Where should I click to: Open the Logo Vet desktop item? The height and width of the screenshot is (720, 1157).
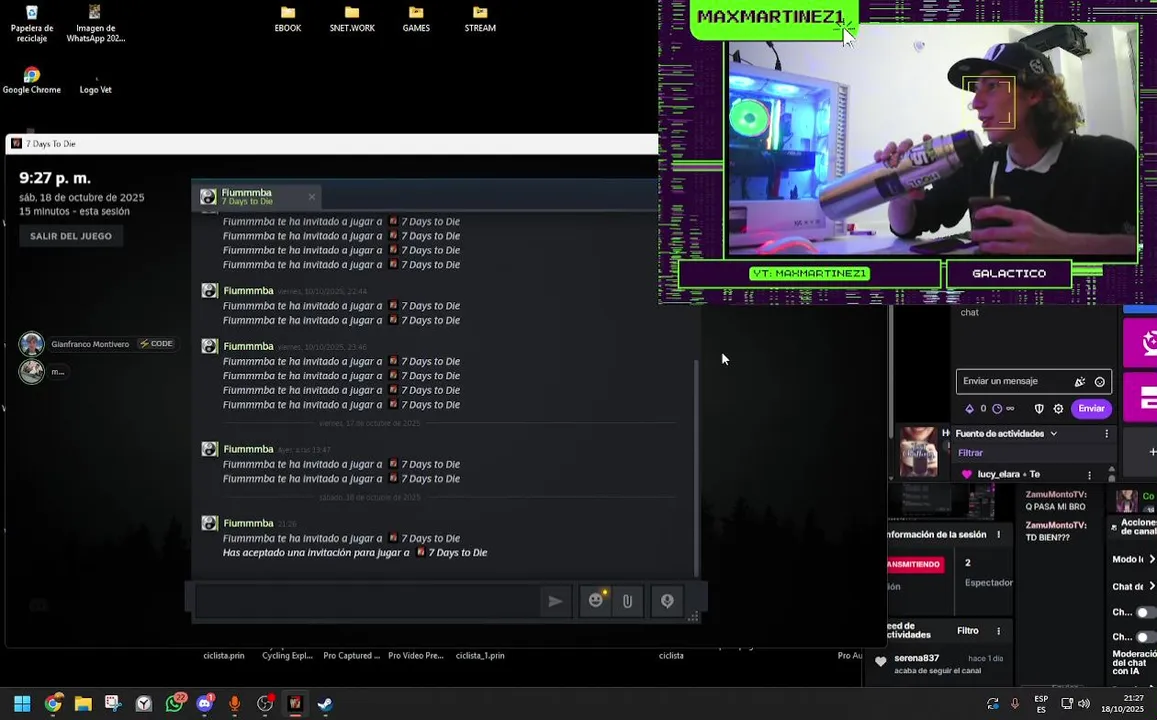95,84
